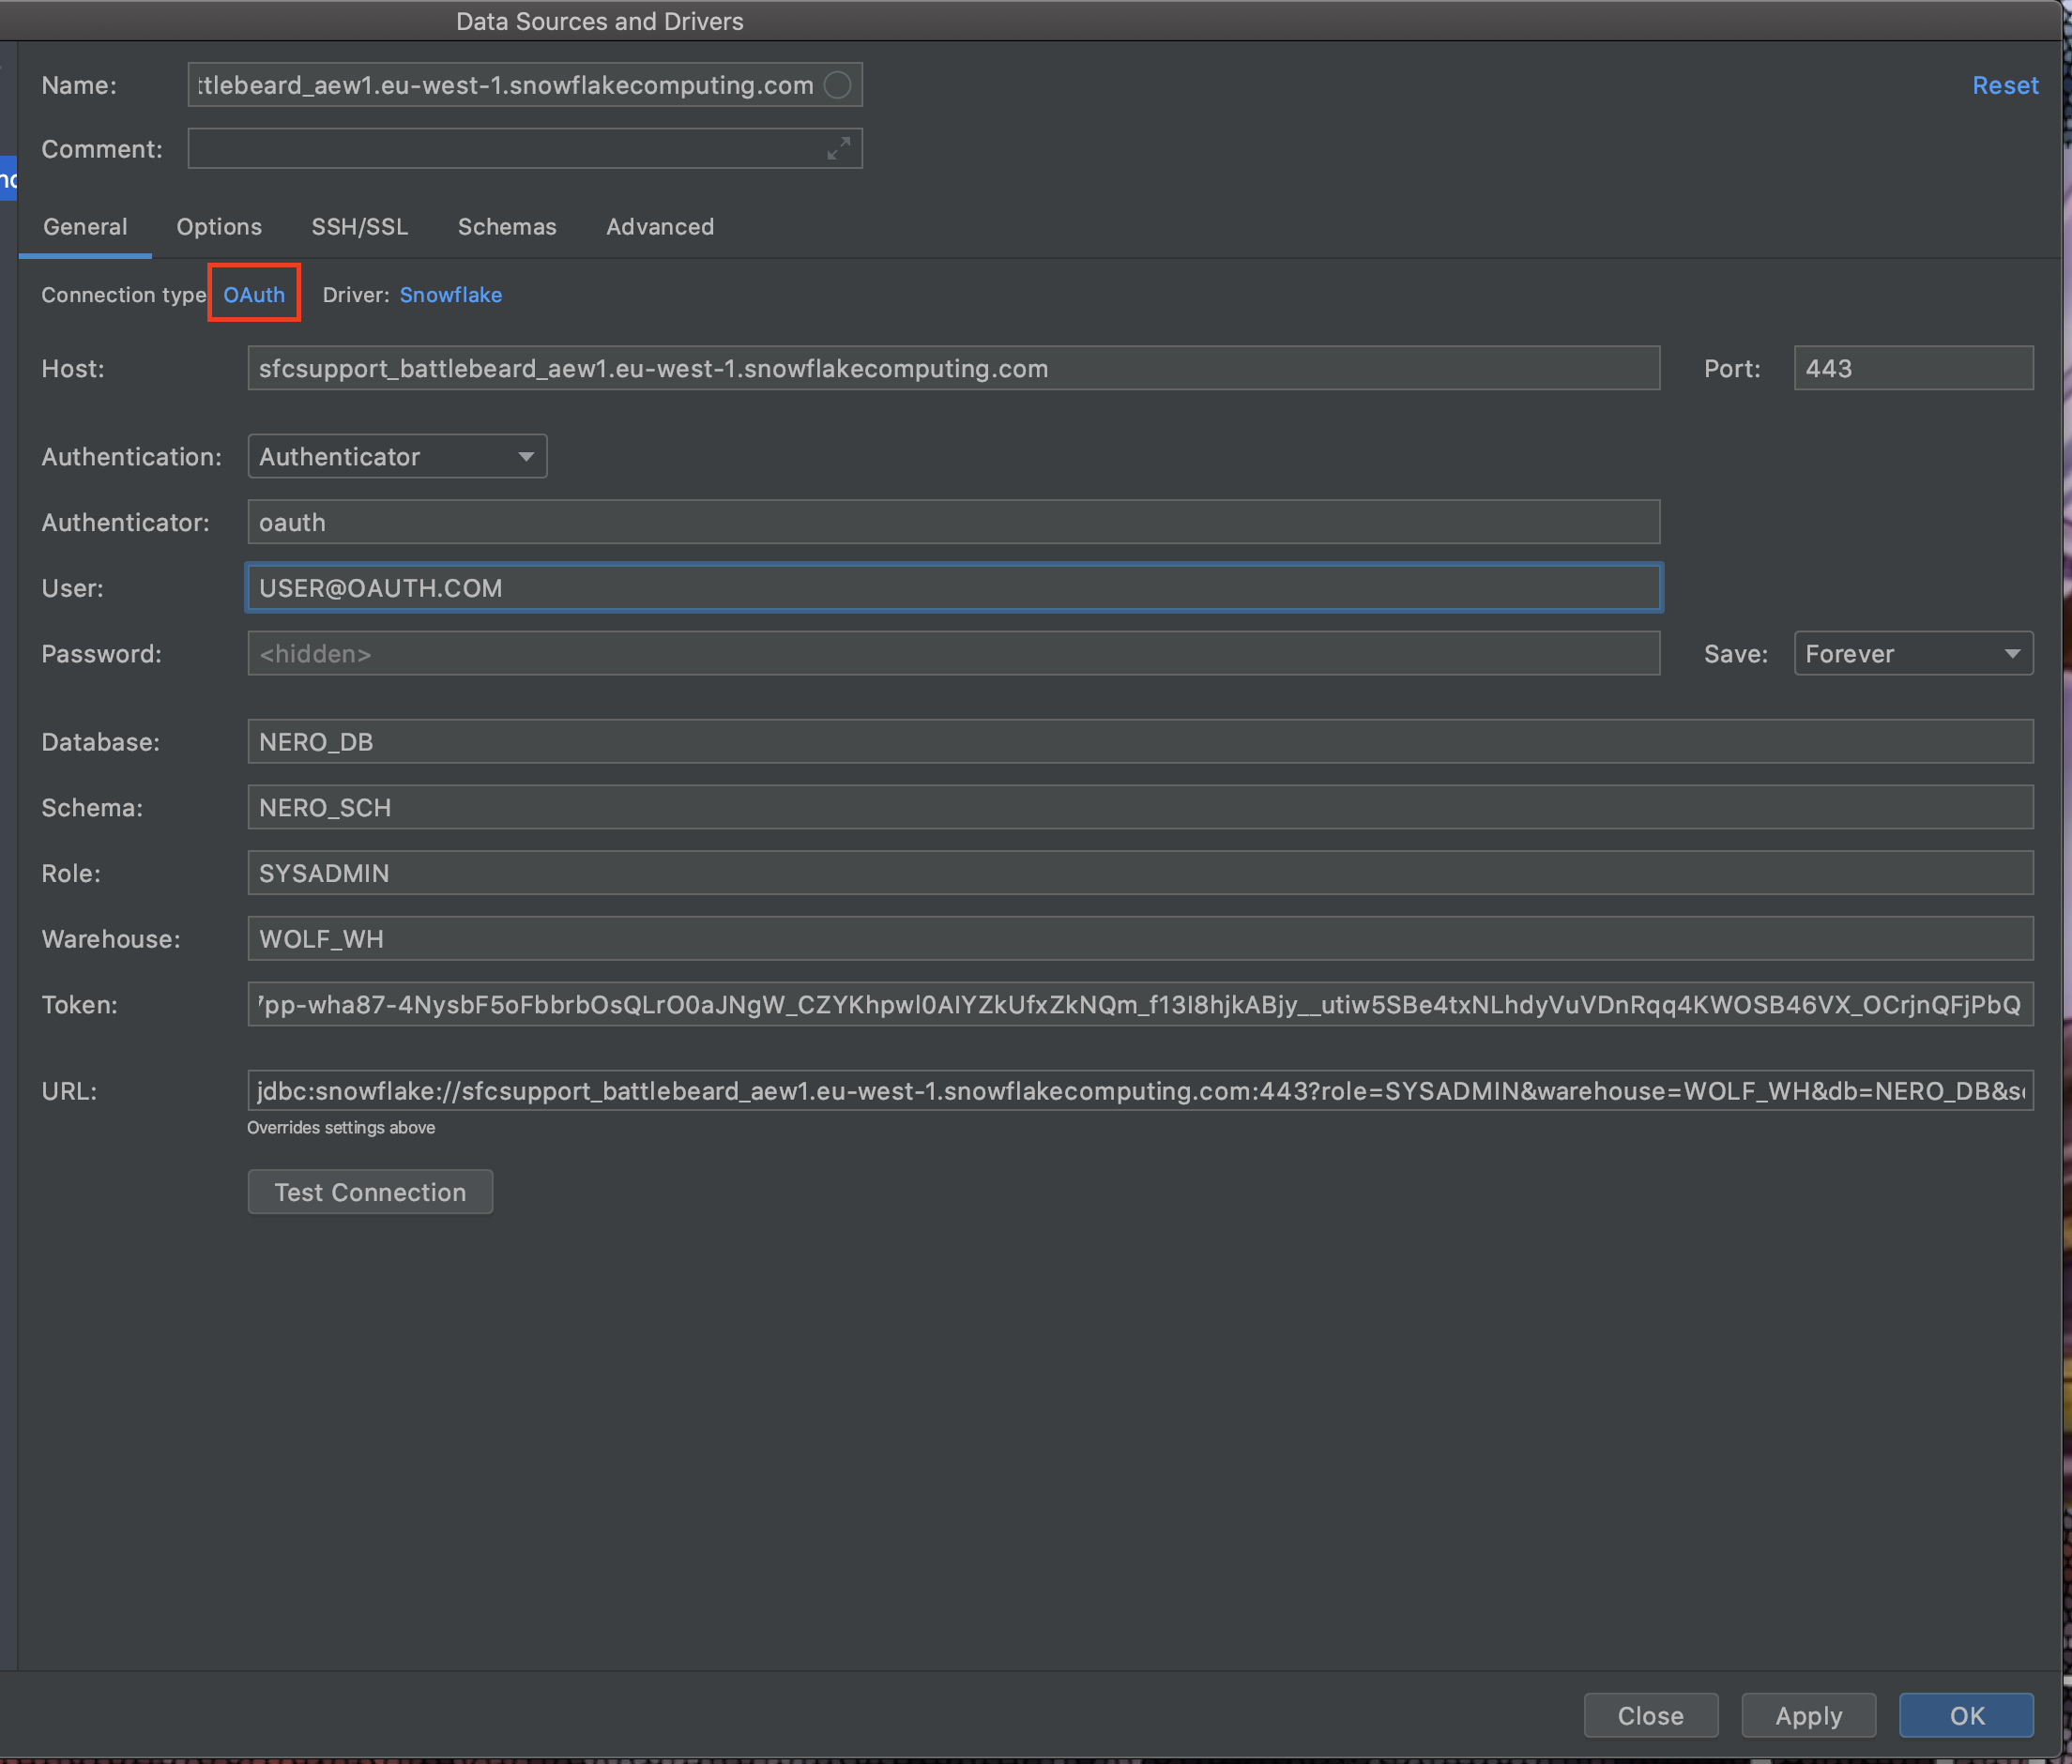Open the SSH/SSL tab
The height and width of the screenshot is (1764, 2072).
click(x=359, y=227)
